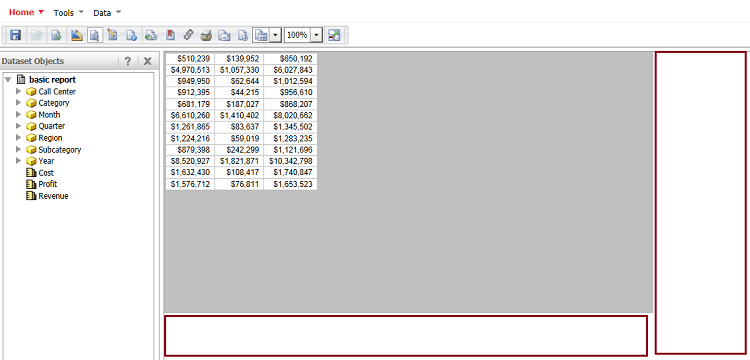Select Year in dataset tree
The image size is (750, 360).
[46, 161]
